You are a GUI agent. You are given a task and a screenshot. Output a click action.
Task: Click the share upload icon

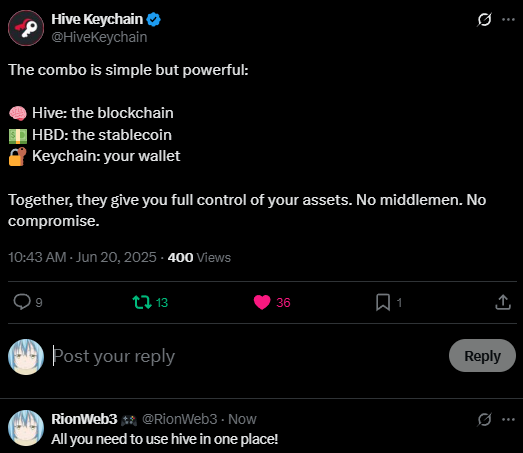click(x=503, y=302)
